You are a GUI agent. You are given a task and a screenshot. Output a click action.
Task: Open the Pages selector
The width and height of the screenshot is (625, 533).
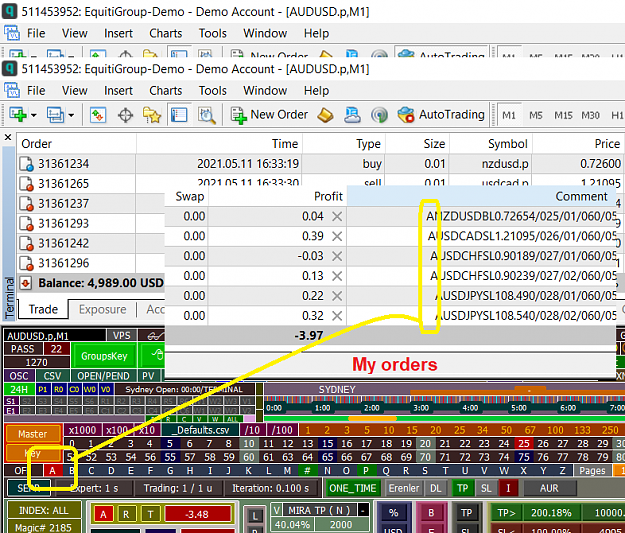pyautogui.click(x=592, y=471)
